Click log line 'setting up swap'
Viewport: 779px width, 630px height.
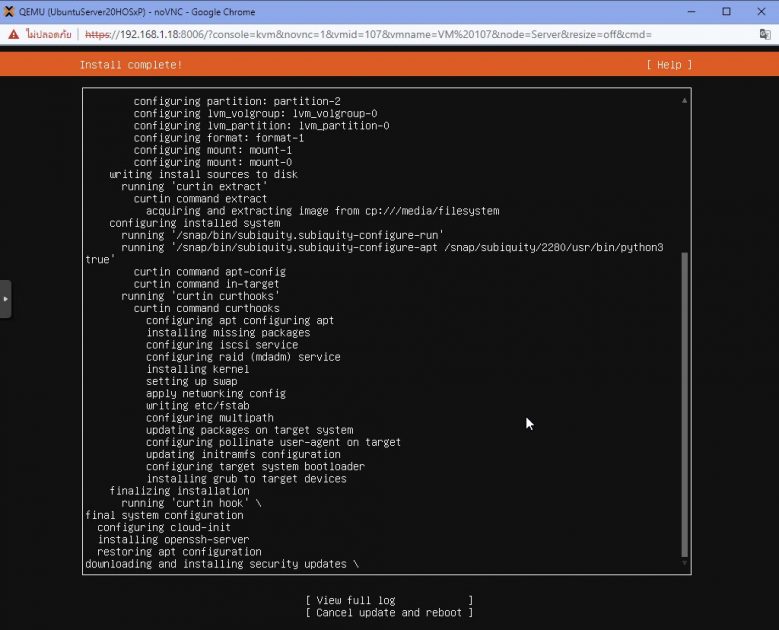[192, 381]
